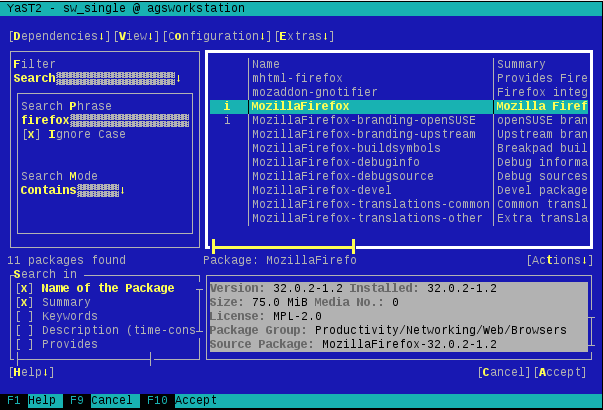603x410 pixels.
Task: Click the Summary column header
Action: [x=521, y=64]
